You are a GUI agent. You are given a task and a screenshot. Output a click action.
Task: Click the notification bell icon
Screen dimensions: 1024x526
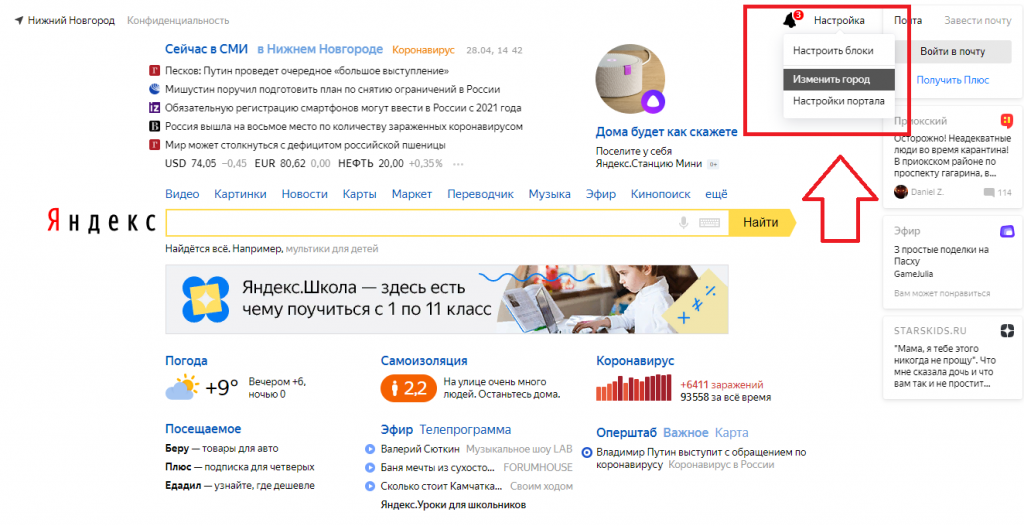tap(790, 20)
